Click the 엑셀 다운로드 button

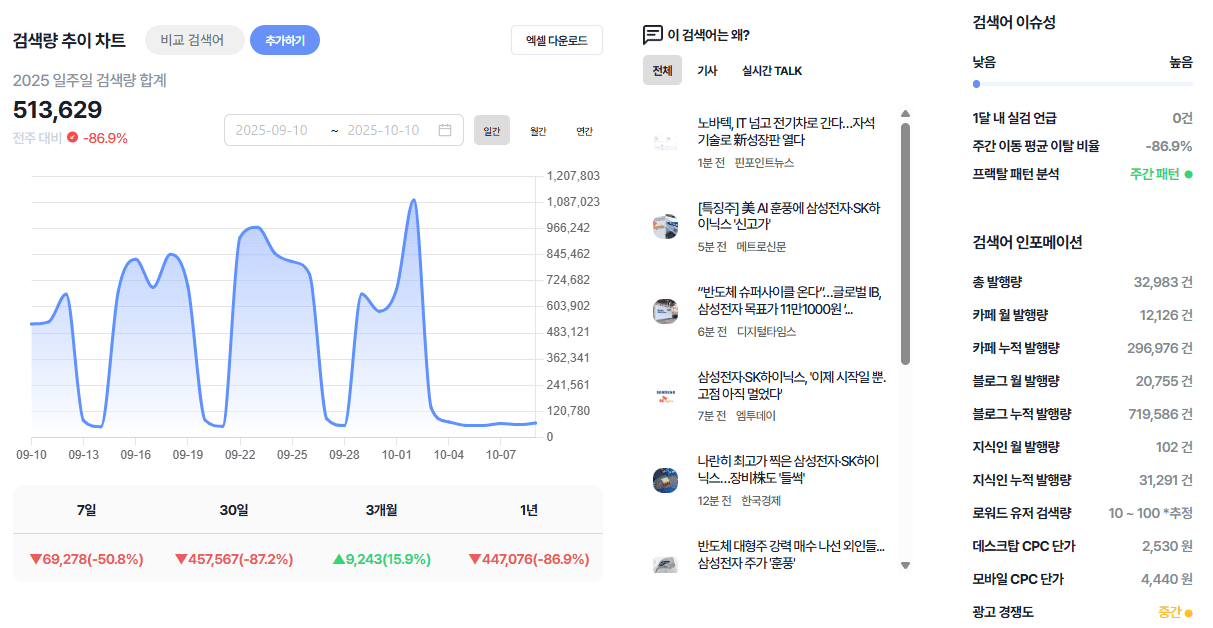557,41
